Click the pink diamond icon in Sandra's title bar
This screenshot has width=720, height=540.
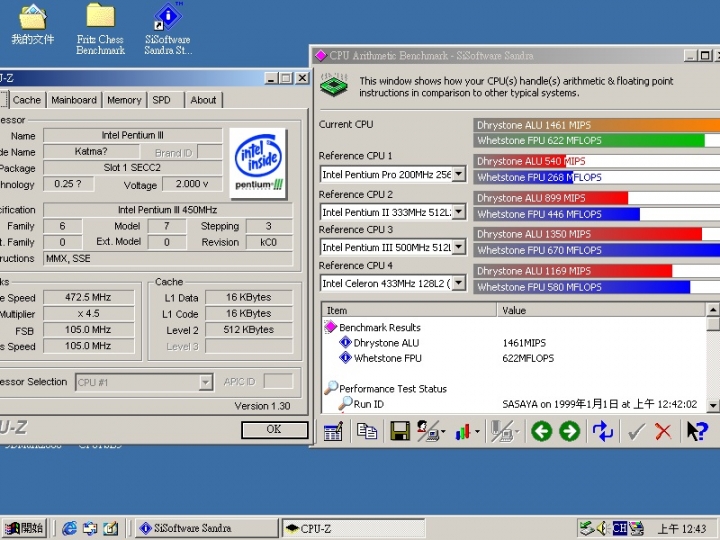point(321,56)
